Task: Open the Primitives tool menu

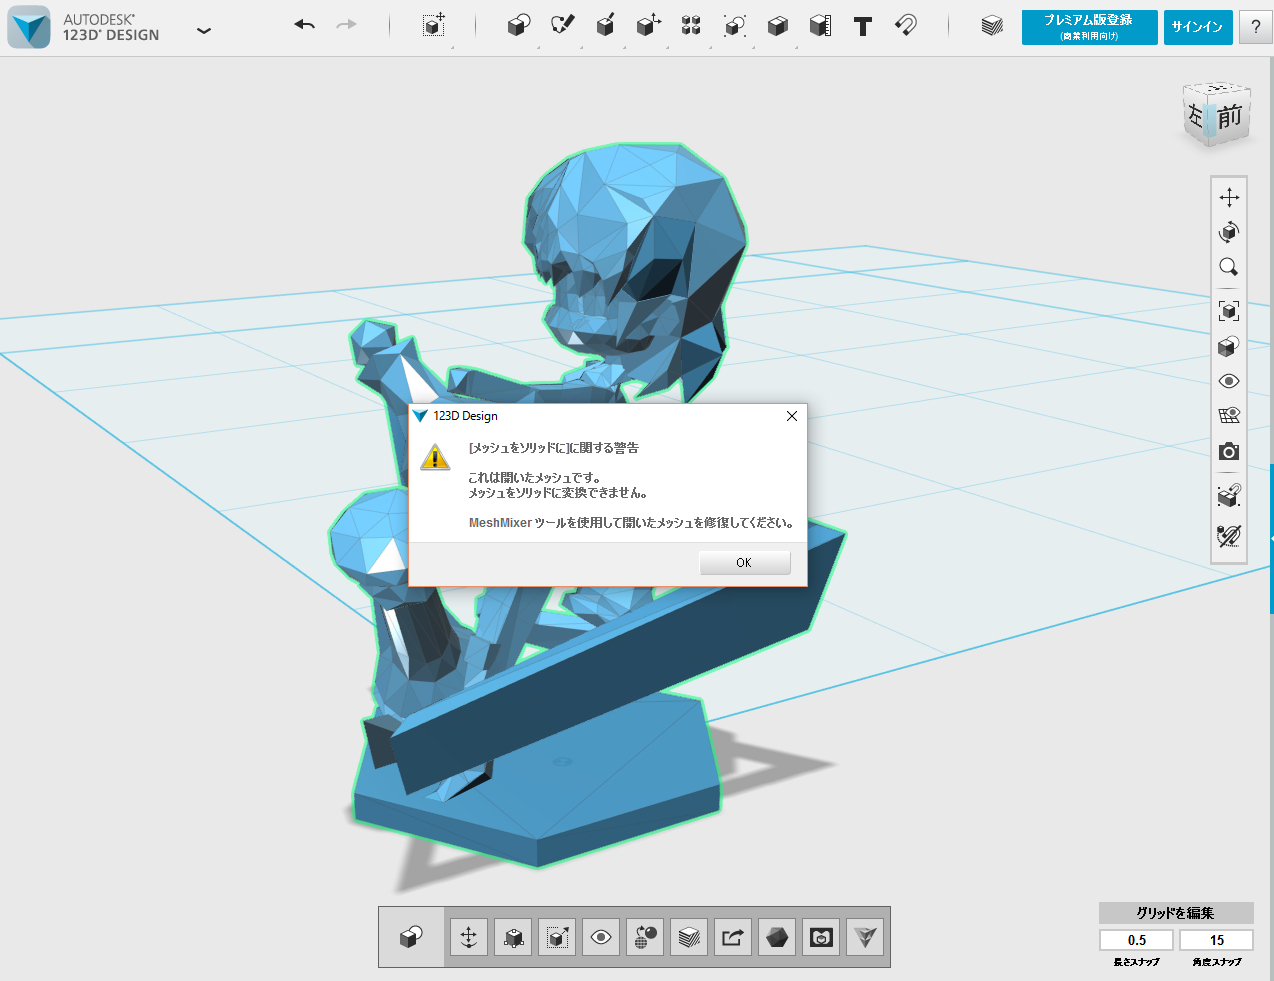Action: [x=518, y=26]
